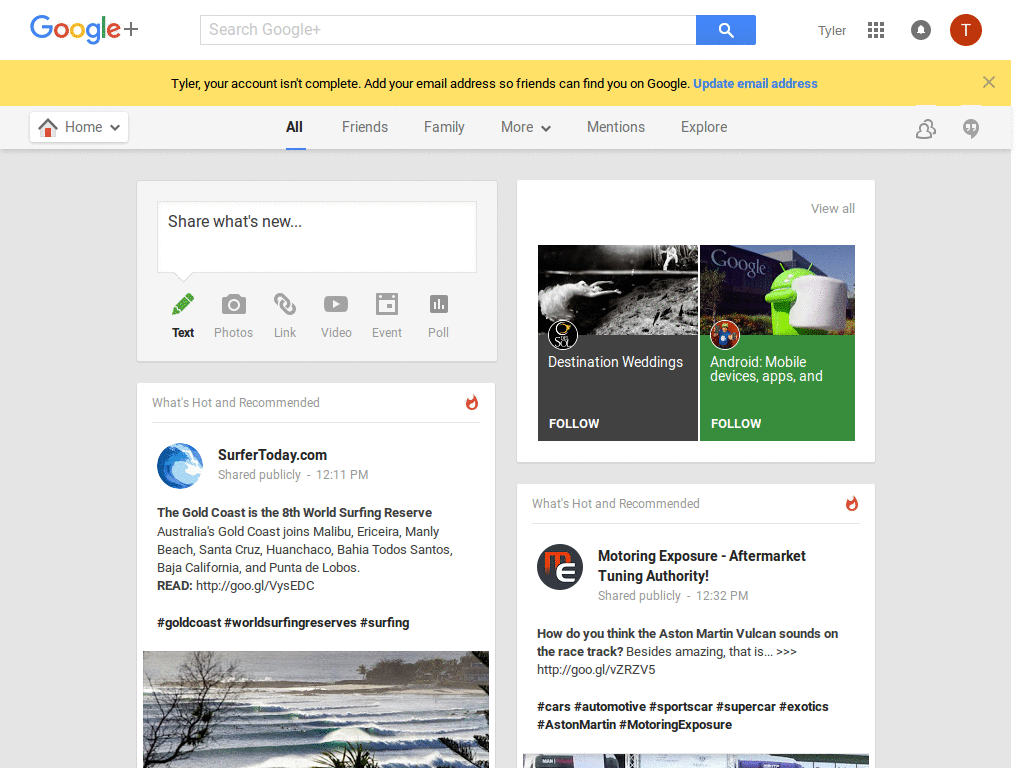The height and width of the screenshot is (768, 1024).
Task: Open the SurferToday.com wave avatar
Action: click(180, 466)
